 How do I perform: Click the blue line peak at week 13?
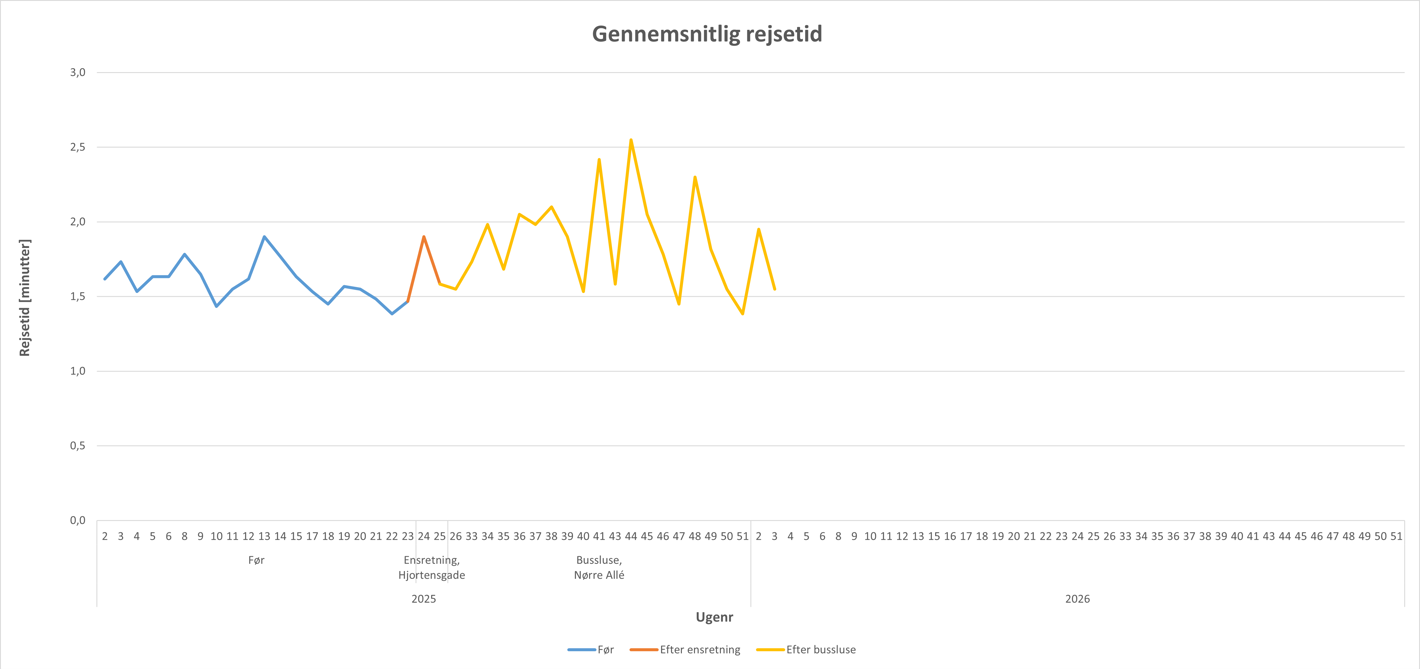[264, 237]
